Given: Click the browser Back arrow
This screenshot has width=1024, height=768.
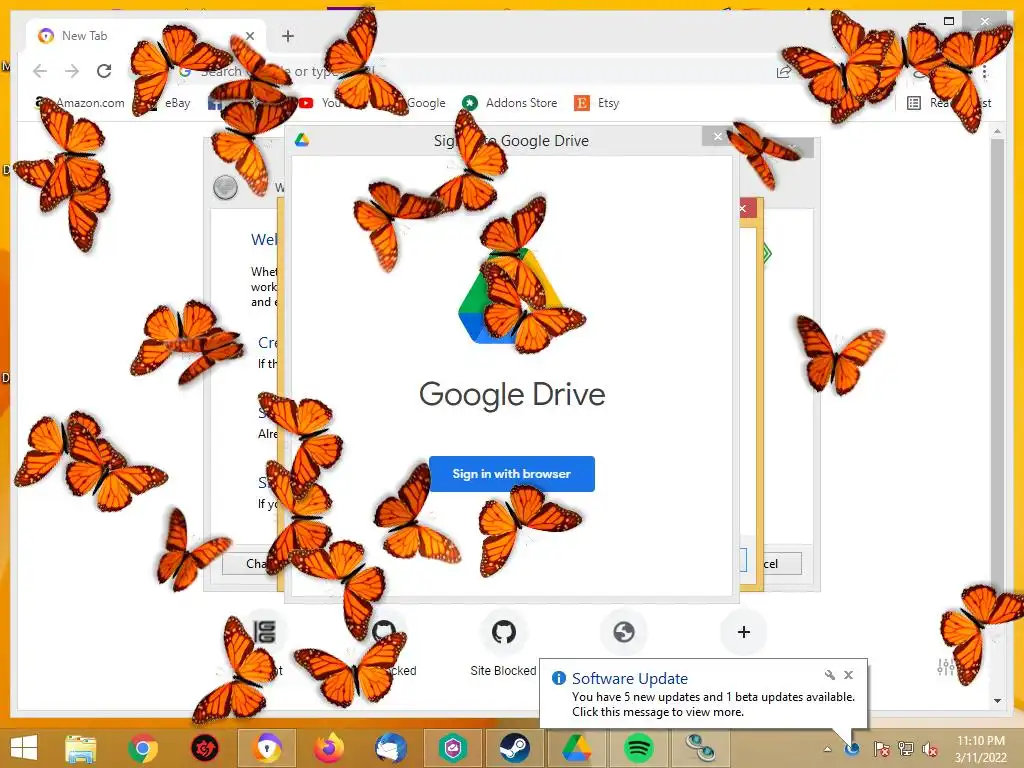Looking at the screenshot, I should pos(40,71).
